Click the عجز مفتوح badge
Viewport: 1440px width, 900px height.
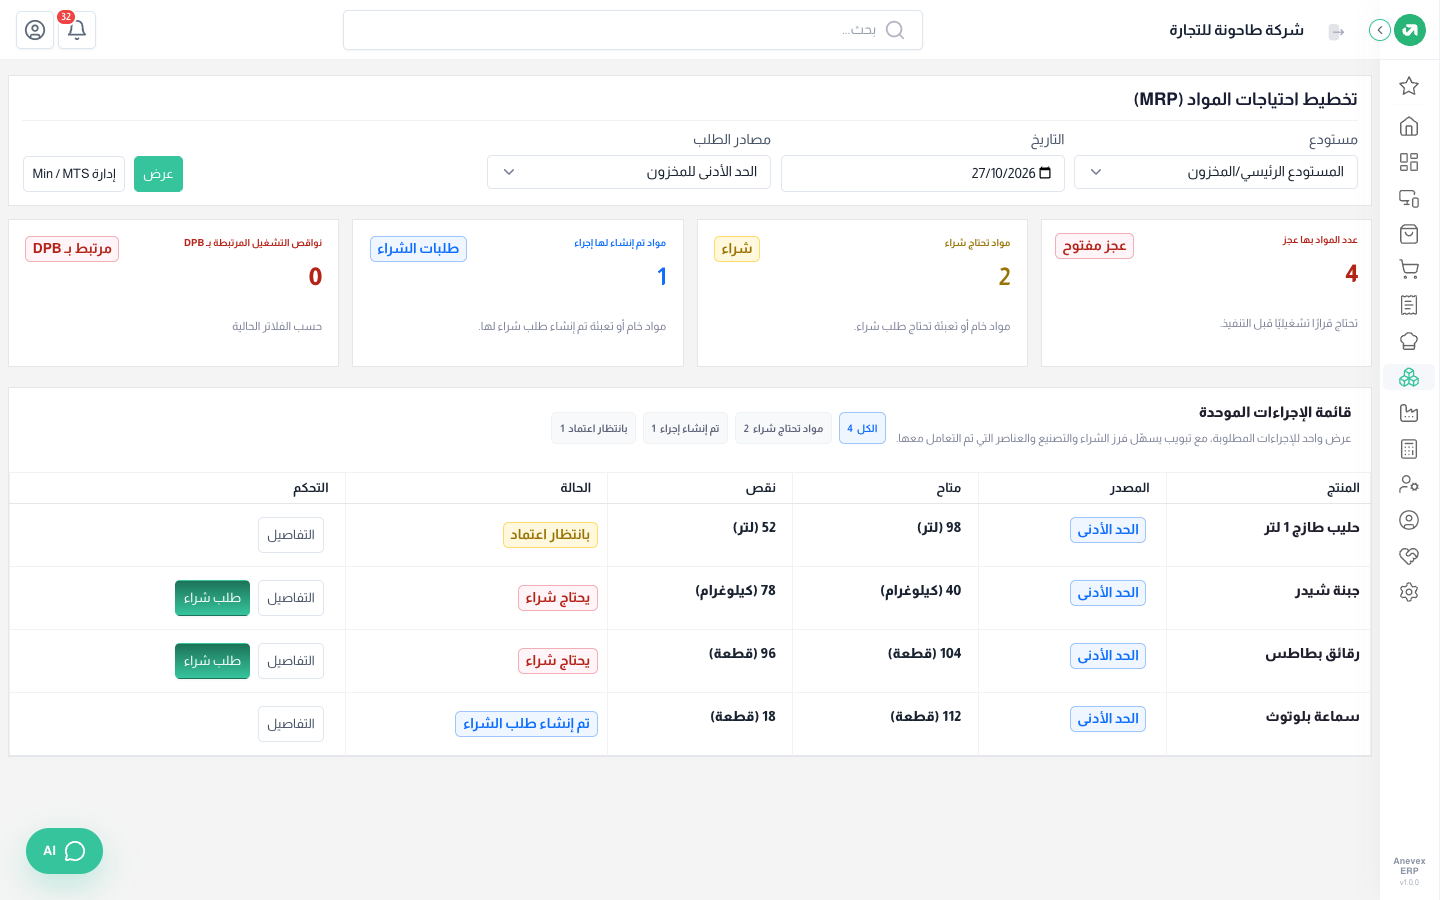[1094, 246]
